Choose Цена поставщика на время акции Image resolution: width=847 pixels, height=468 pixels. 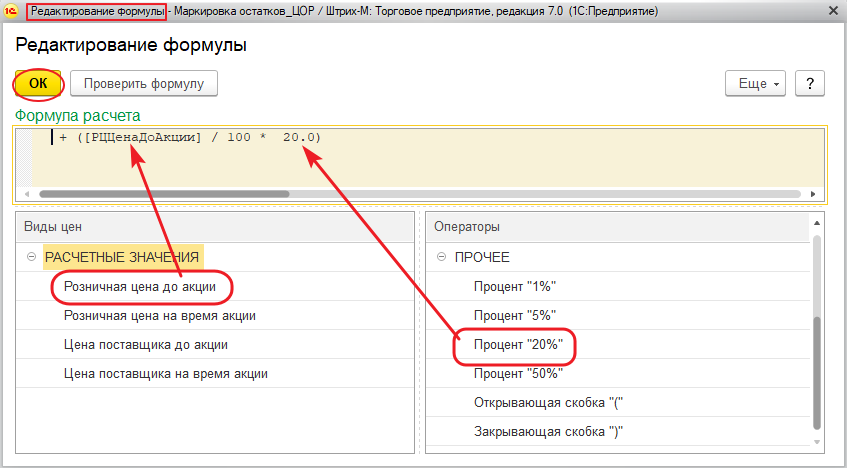166,373
